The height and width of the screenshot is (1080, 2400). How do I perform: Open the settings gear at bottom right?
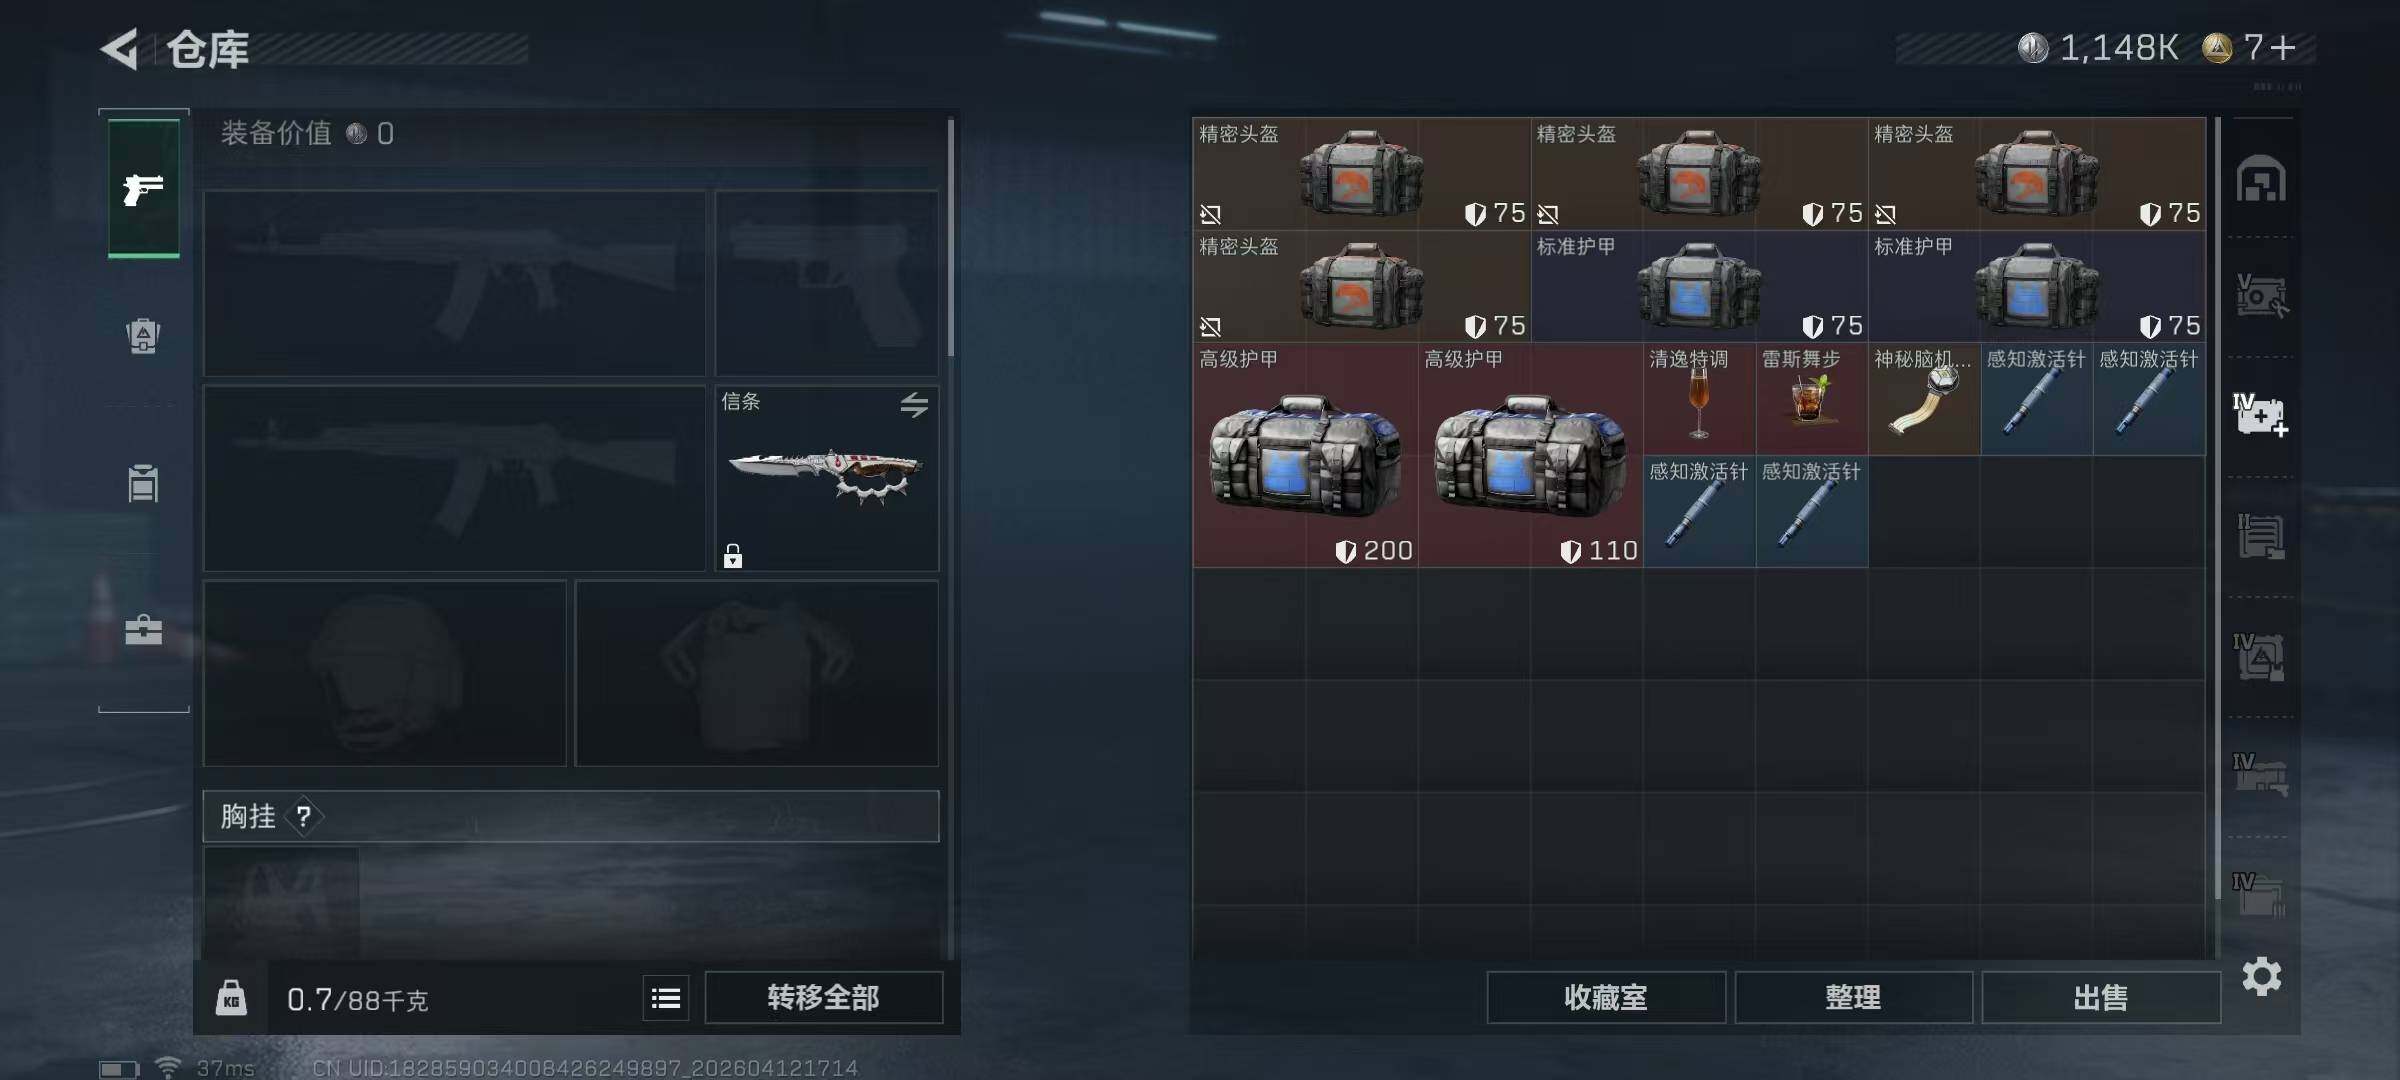click(2261, 976)
